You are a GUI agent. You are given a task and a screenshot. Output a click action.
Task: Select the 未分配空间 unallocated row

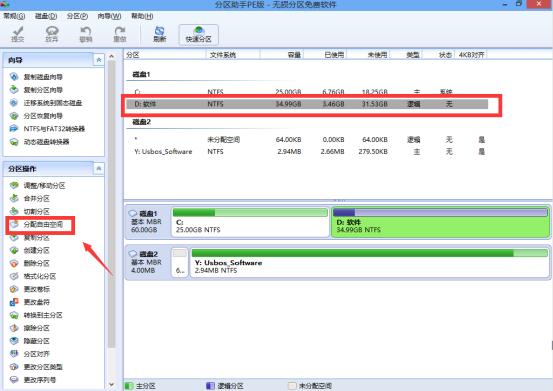pyautogui.click(x=307, y=140)
